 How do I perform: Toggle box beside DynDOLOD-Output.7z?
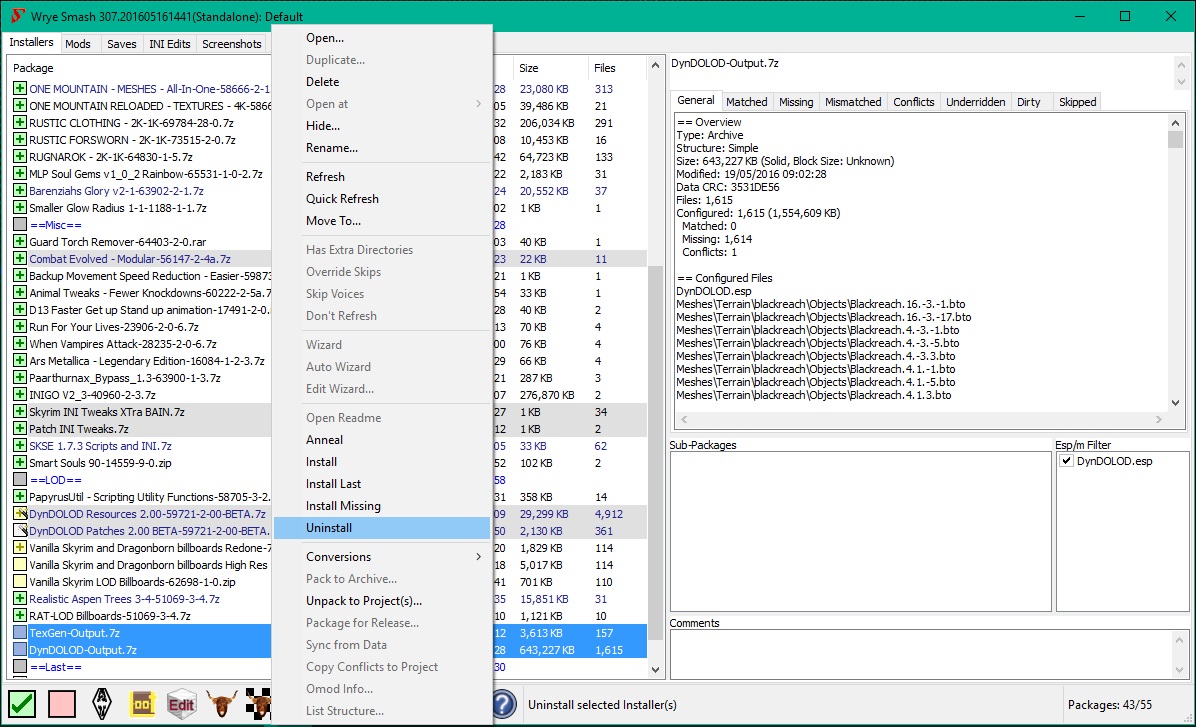(x=20, y=650)
